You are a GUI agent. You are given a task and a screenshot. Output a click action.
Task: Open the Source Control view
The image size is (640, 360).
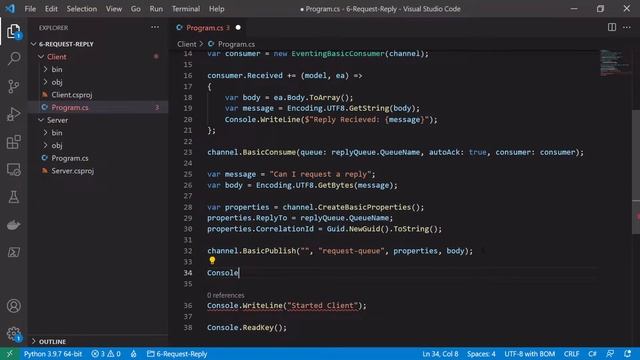13,86
